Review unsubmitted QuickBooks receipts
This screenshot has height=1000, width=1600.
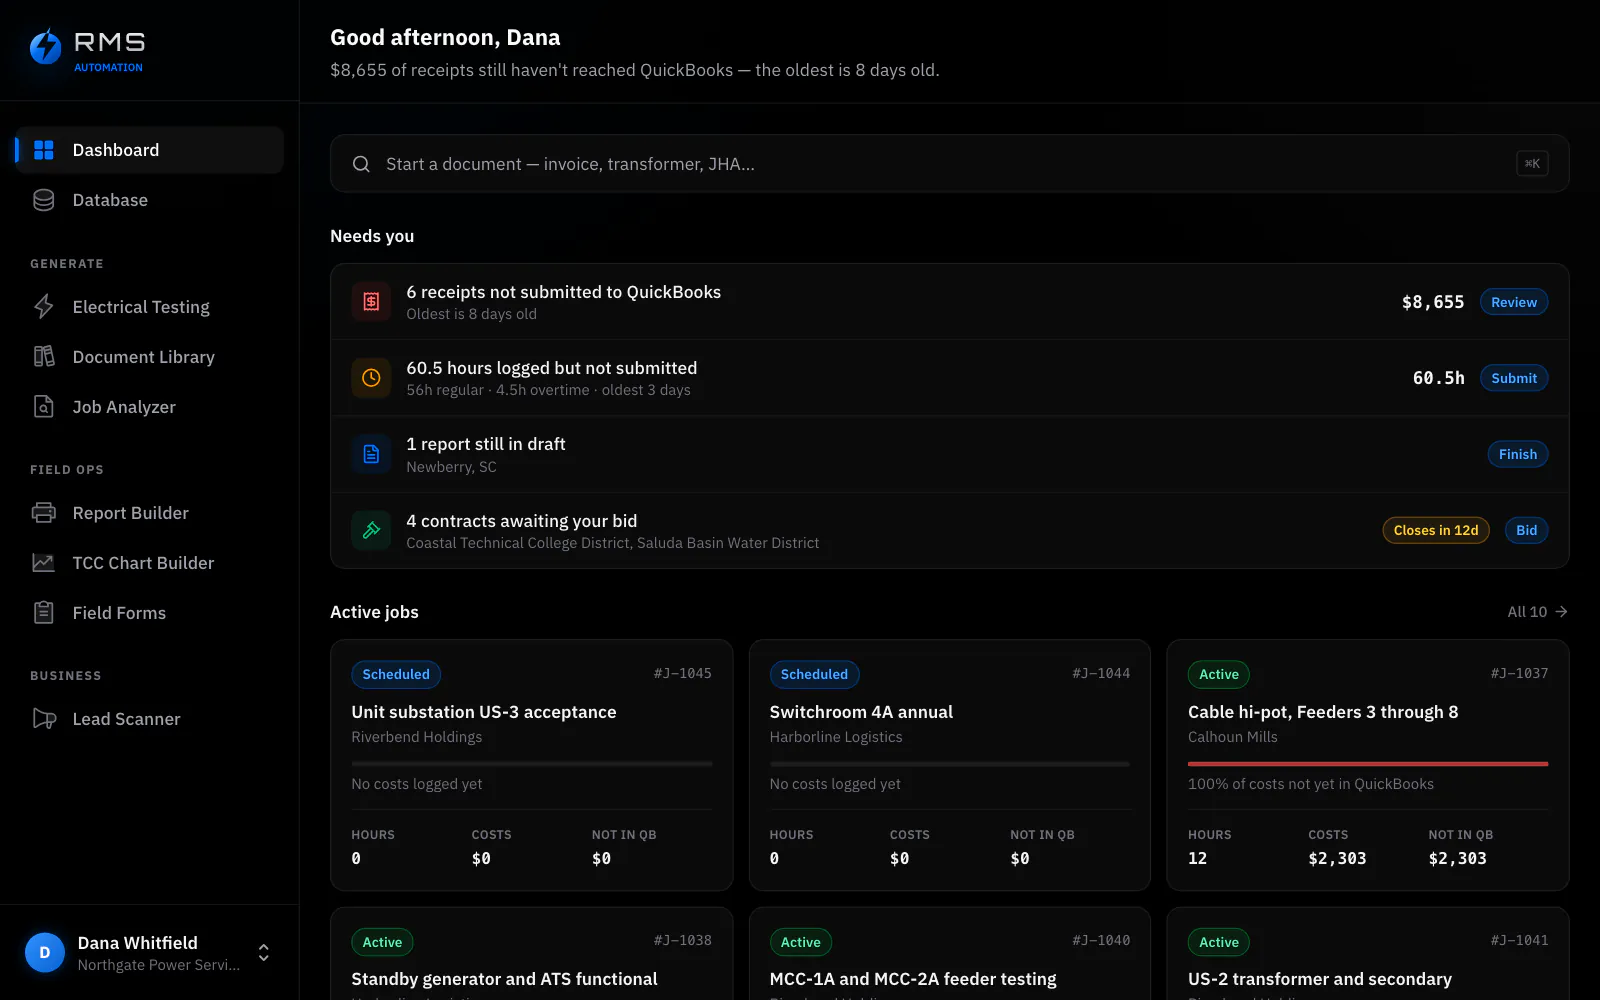pyautogui.click(x=1514, y=302)
